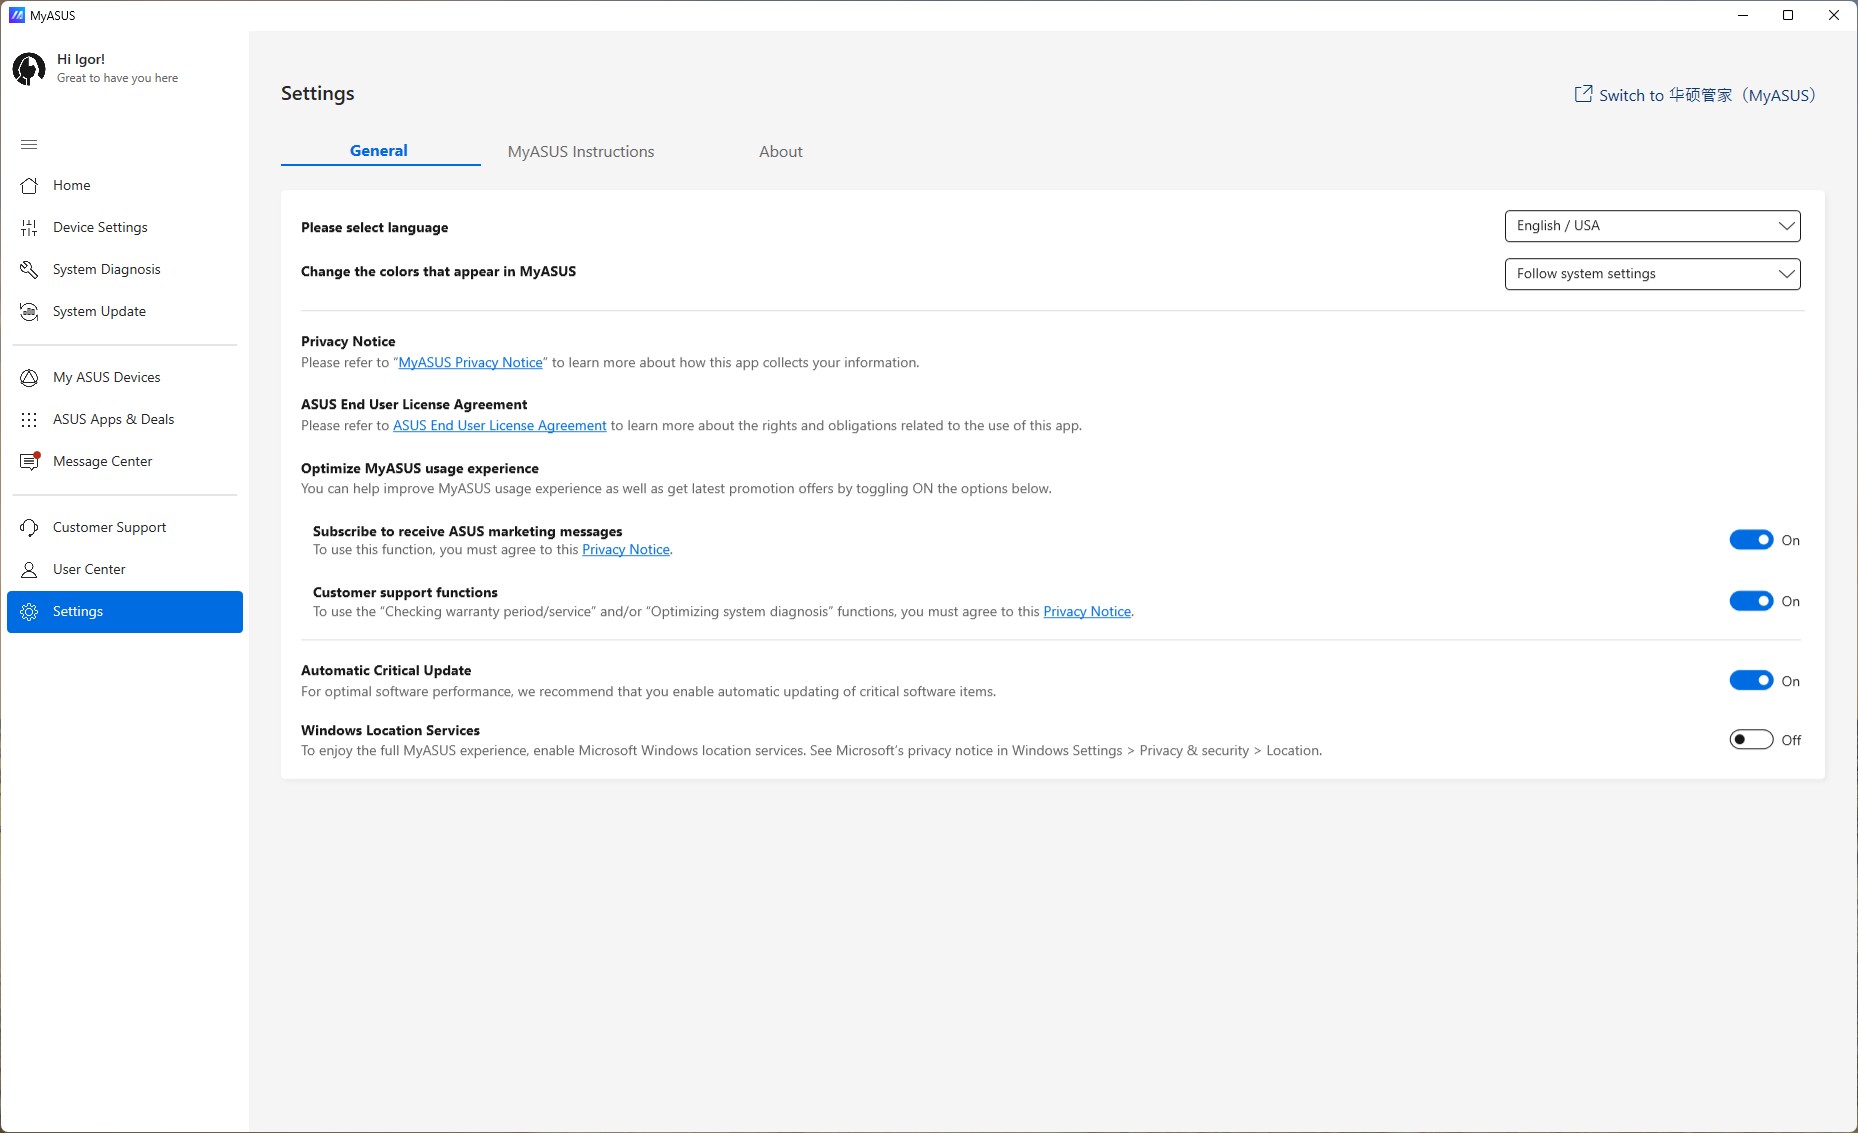Click the MyASUS logo in title bar
Image resolution: width=1858 pixels, height=1133 pixels.
tap(17, 15)
